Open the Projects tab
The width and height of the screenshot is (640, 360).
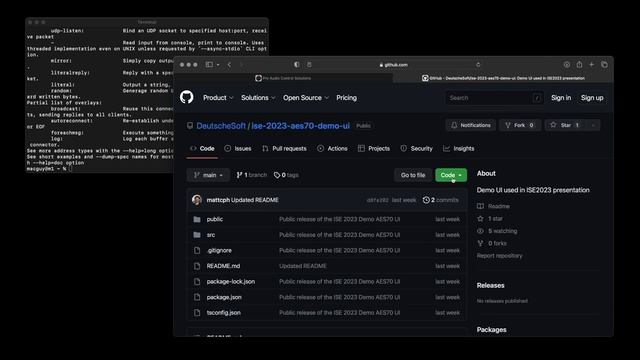374,149
